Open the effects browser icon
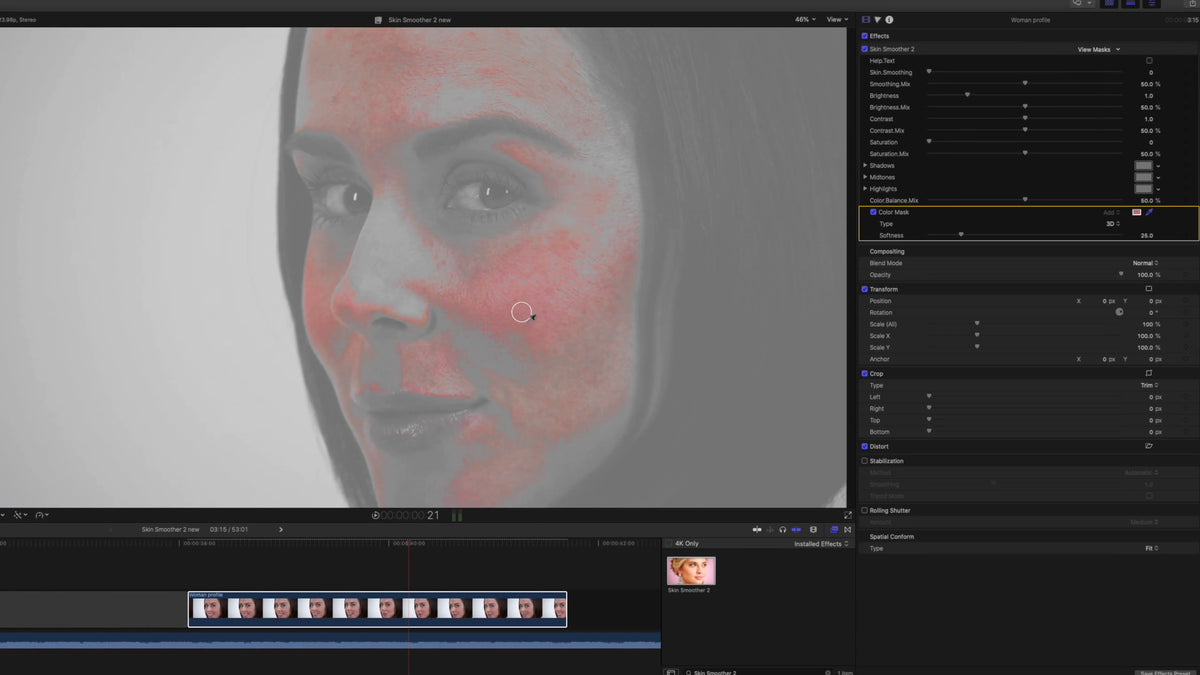Viewport: 1200px width, 675px height. pyautogui.click(x=834, y=530)
